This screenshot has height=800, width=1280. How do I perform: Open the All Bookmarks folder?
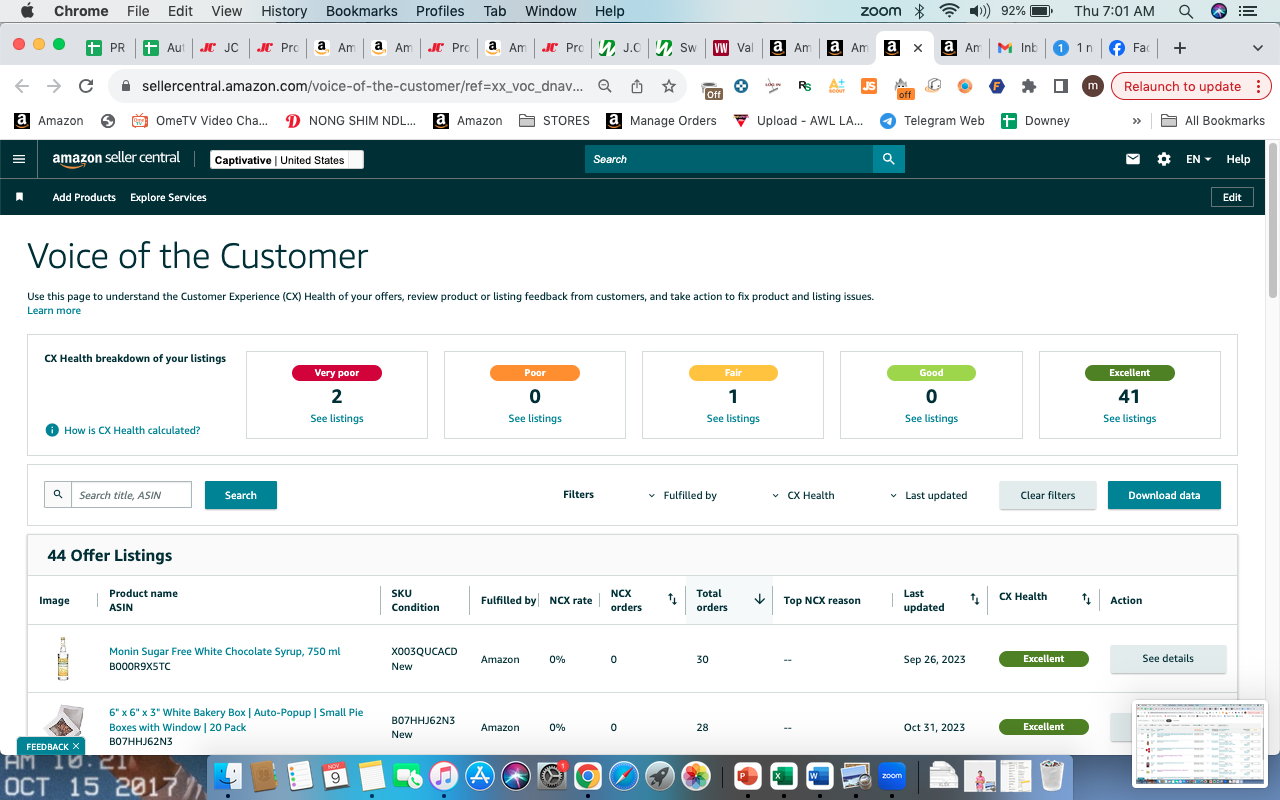[x=1213, y=121]
